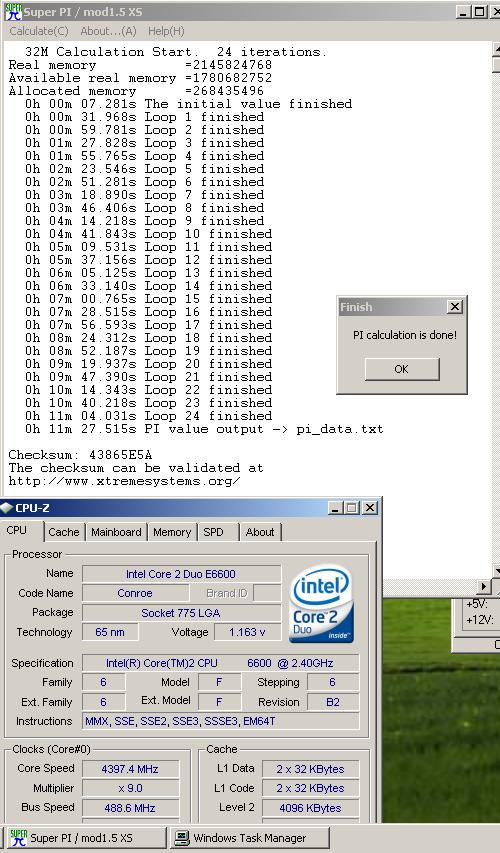Close the Finish dialog
The image size is (500, 853).
point(454,307)
